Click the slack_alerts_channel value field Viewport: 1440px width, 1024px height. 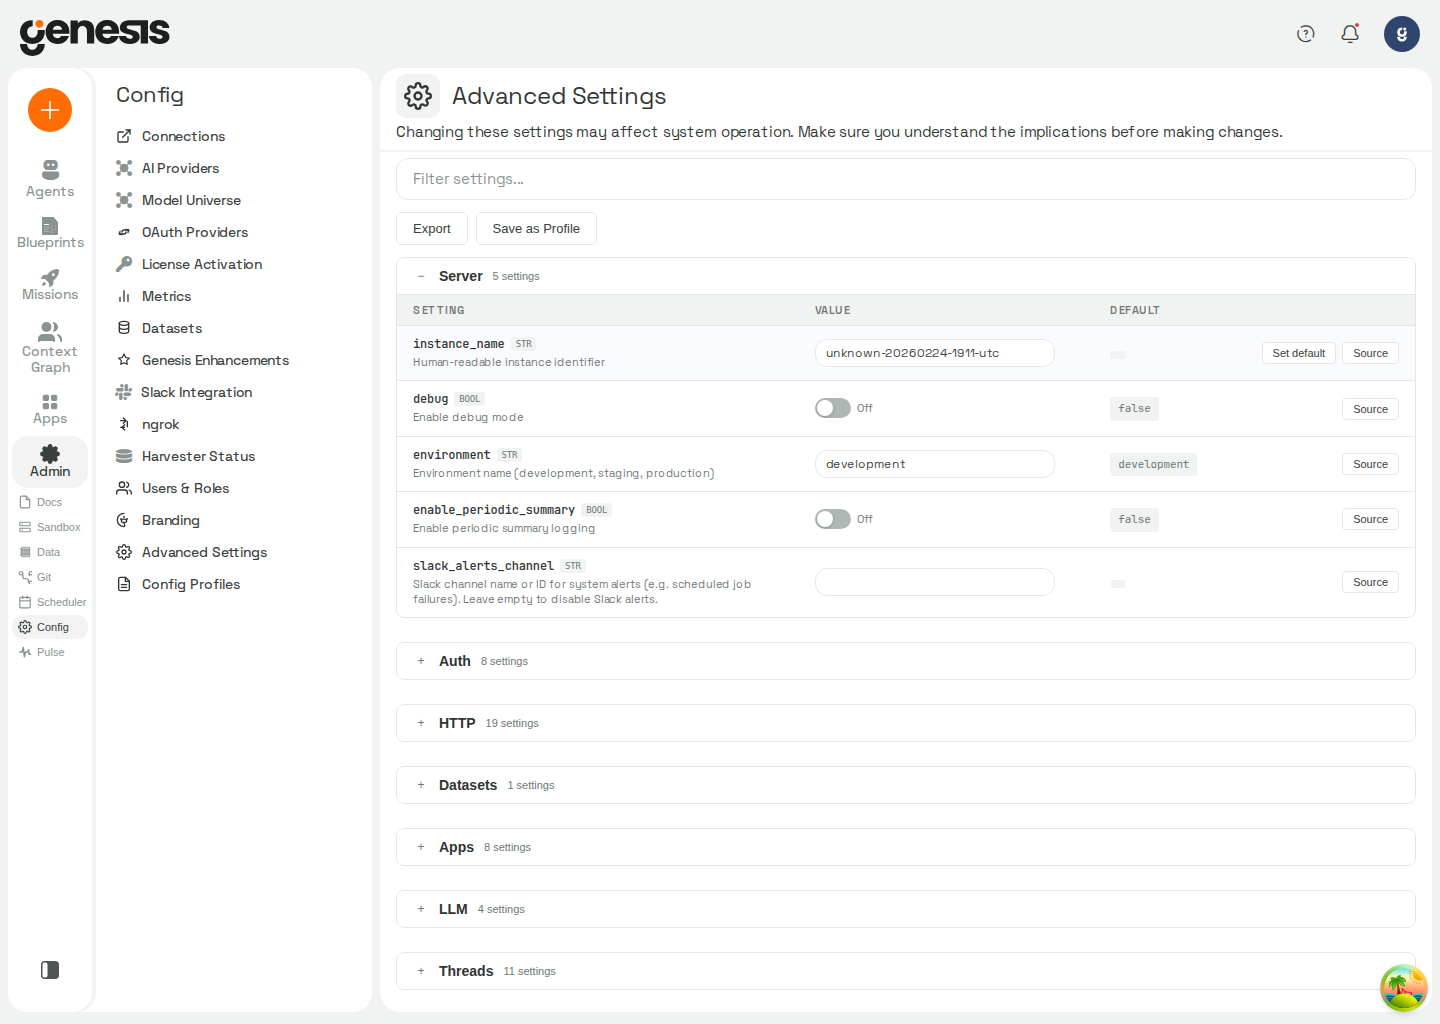point(934,582)
